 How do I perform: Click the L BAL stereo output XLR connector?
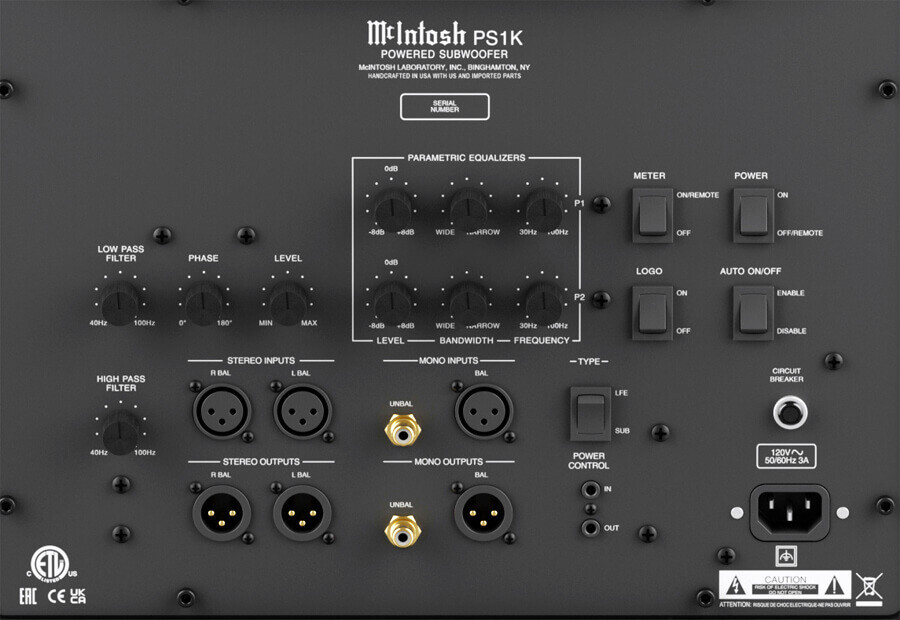pyautogui.click(x=302, y=513)
